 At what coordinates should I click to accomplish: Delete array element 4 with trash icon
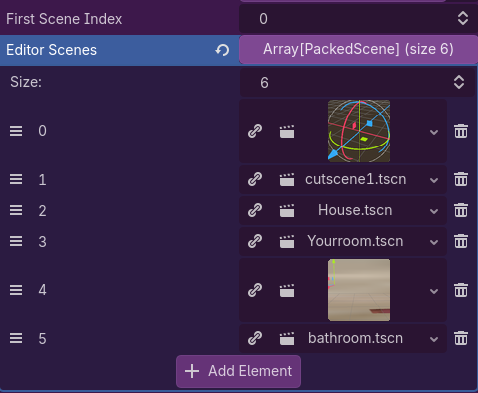[461, 290]
